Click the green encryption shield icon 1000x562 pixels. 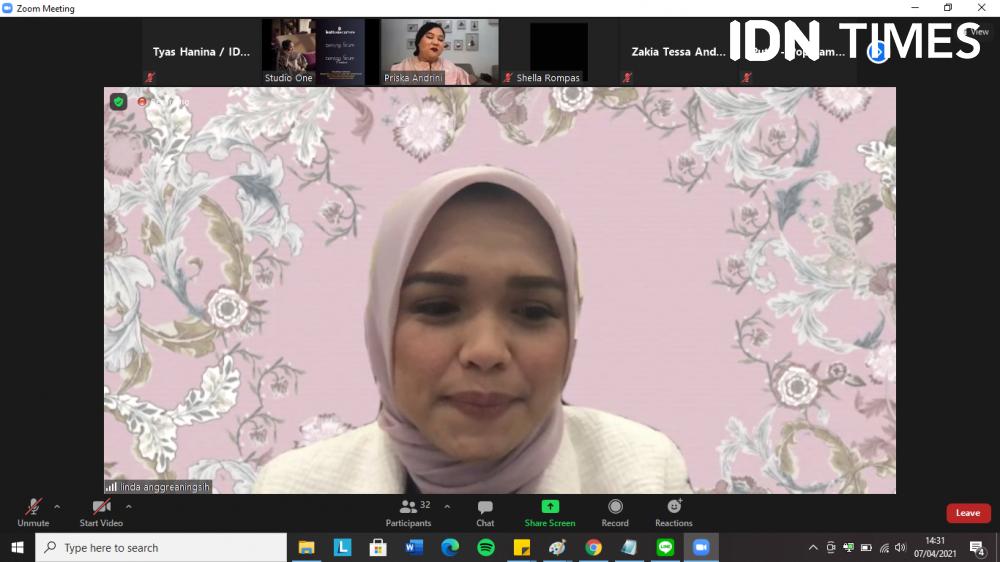click(x=119, y=102)
